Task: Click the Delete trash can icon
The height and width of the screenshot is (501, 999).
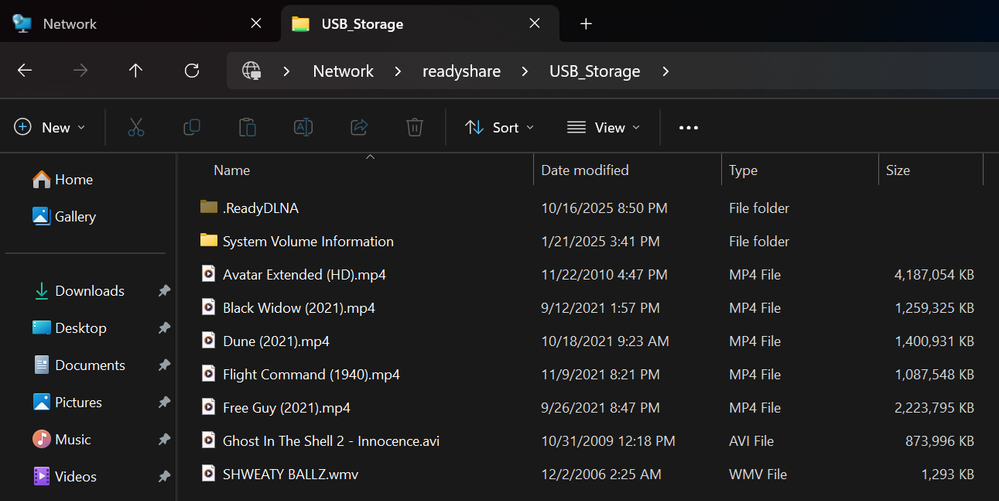Action: [x=414, y=127]
